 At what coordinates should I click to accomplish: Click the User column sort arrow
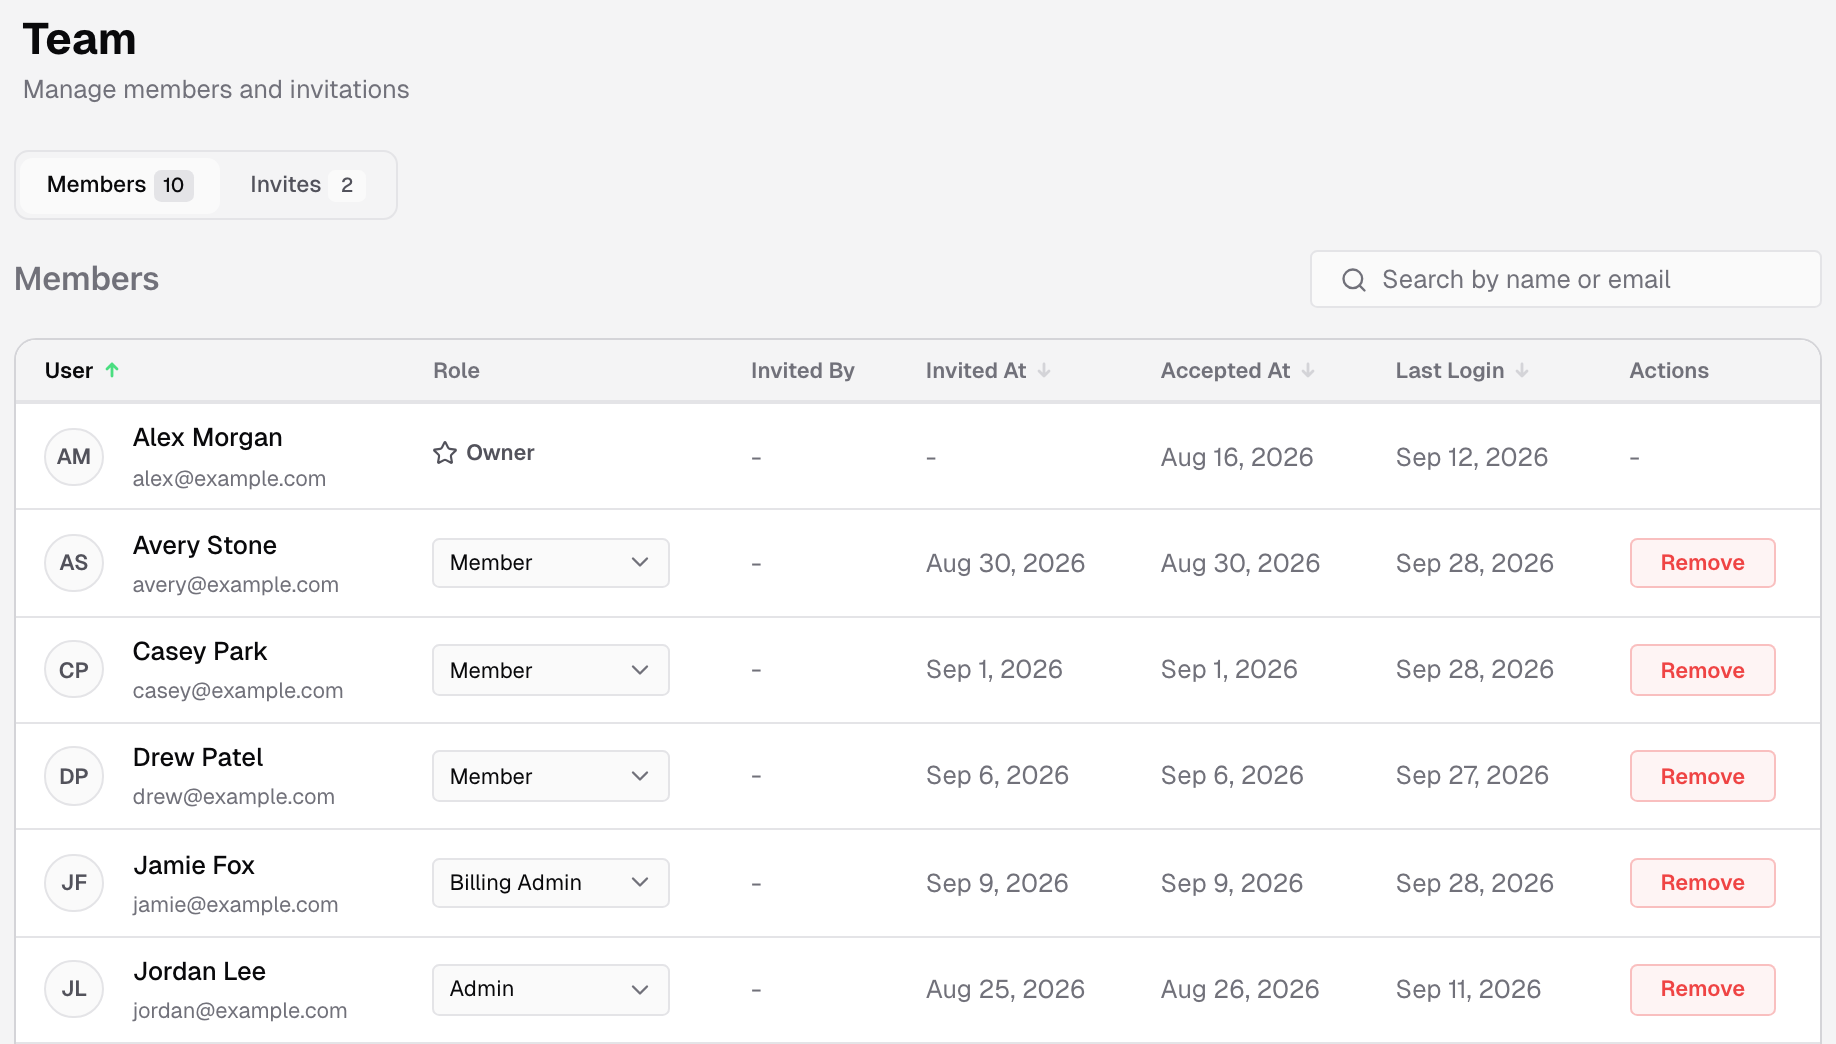[112, 370]
